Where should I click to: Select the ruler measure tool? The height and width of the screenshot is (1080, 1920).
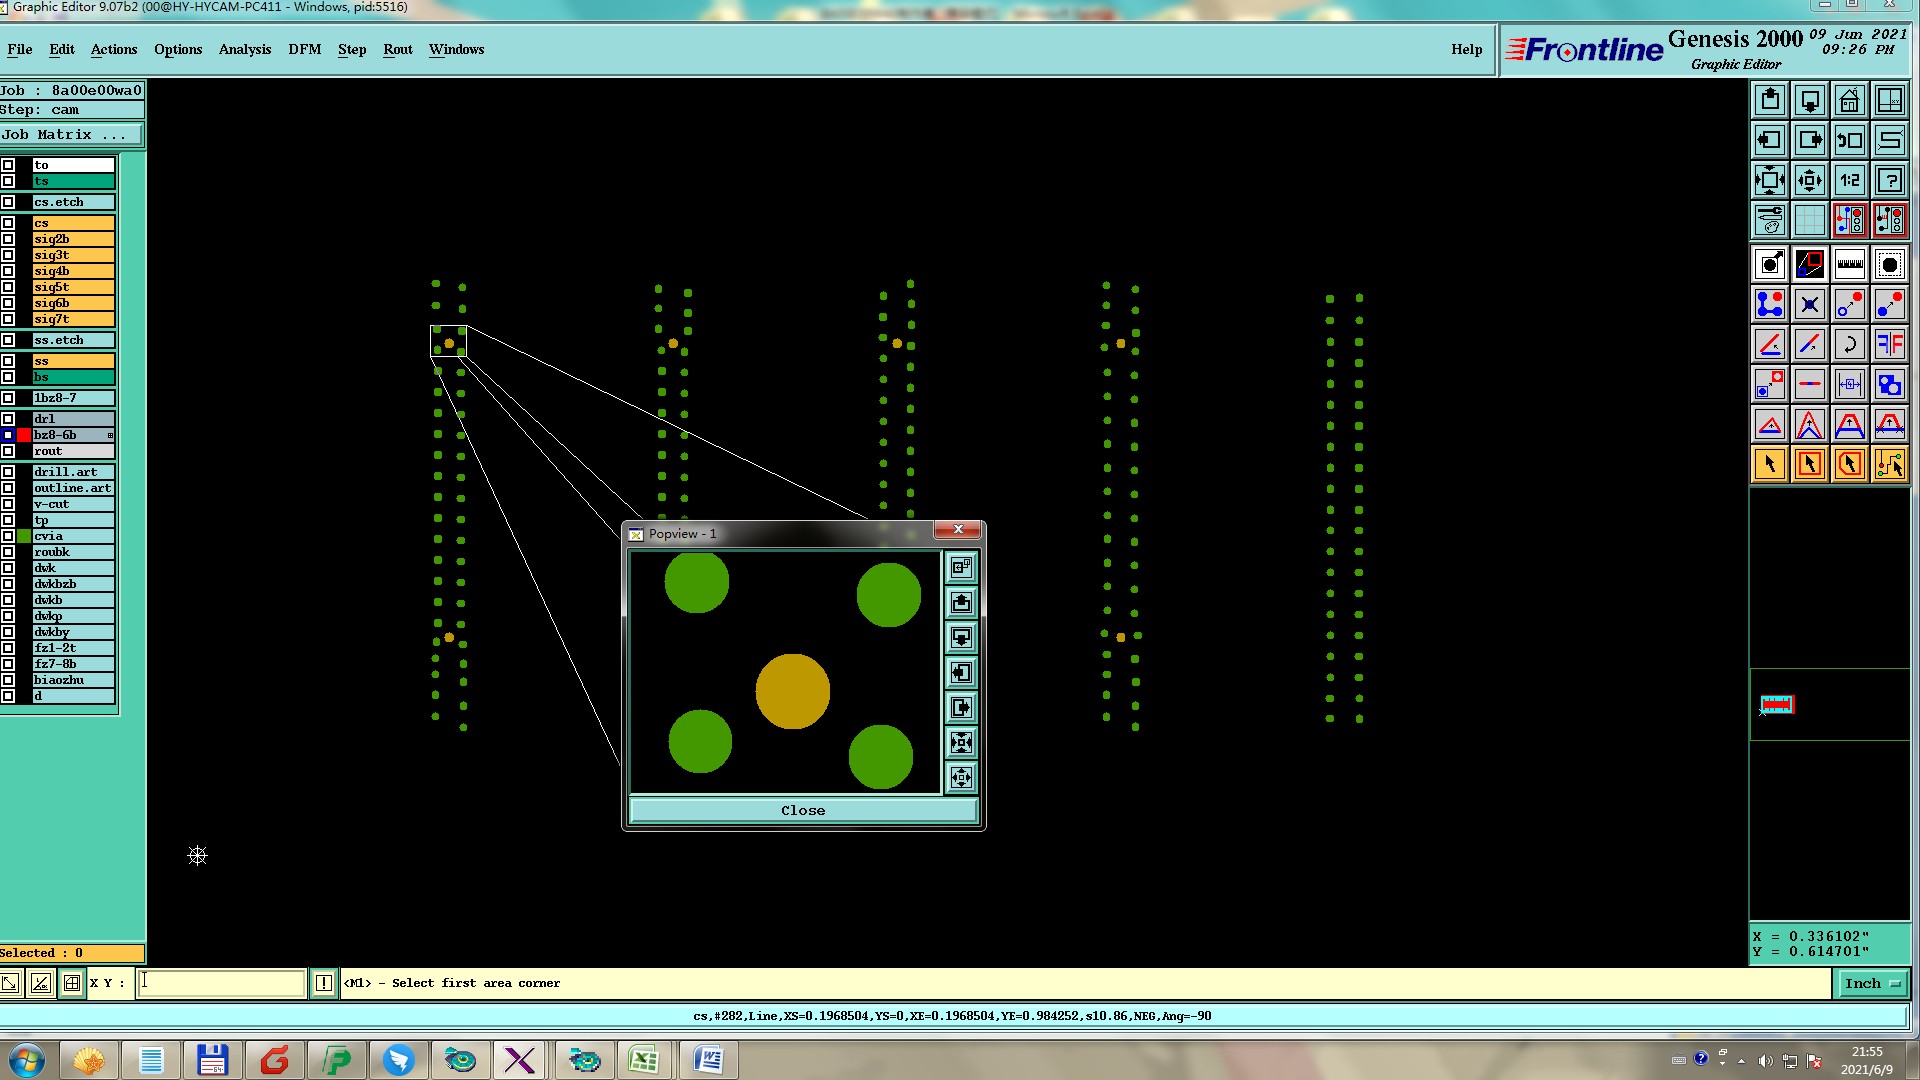[1849, 265]
